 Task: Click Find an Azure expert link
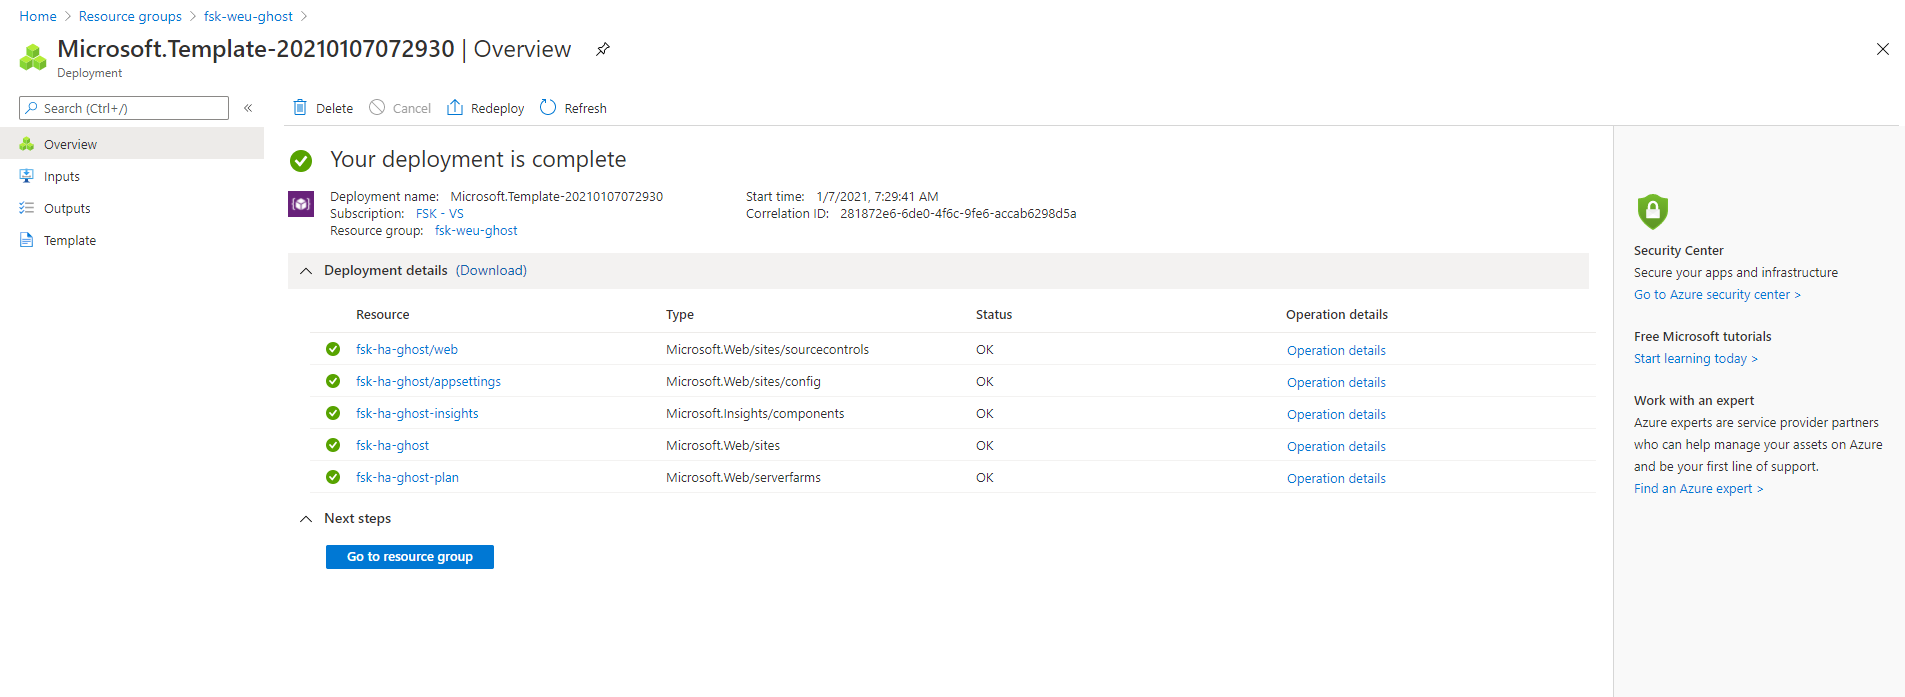1698,489
